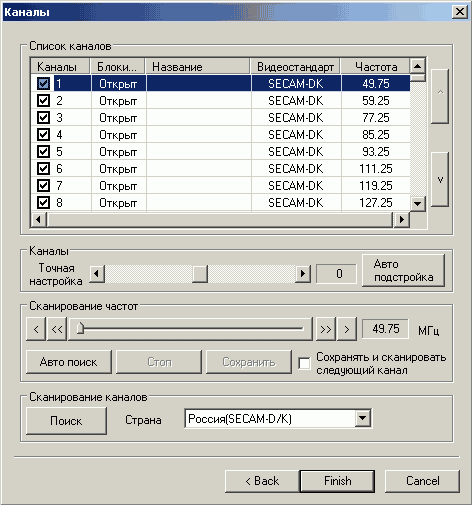Sort by the Каналы column header
This screenshot has width=472, height=505.
(x=60, y=66)
